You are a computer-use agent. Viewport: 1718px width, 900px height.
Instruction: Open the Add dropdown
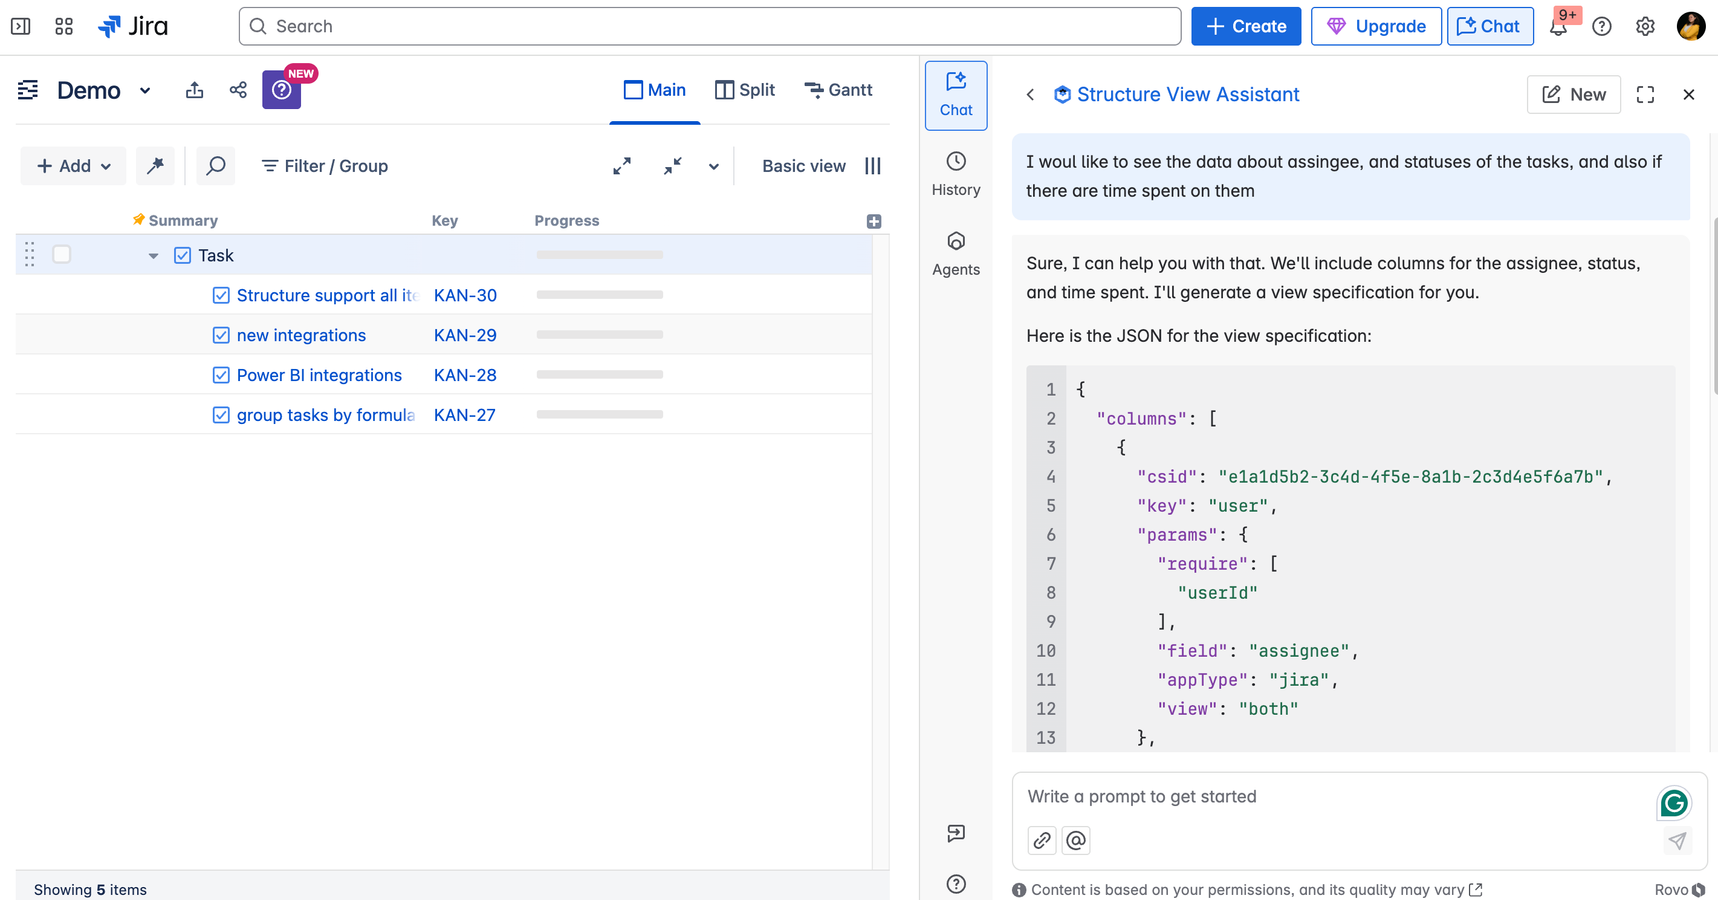[x=73, y=166]
